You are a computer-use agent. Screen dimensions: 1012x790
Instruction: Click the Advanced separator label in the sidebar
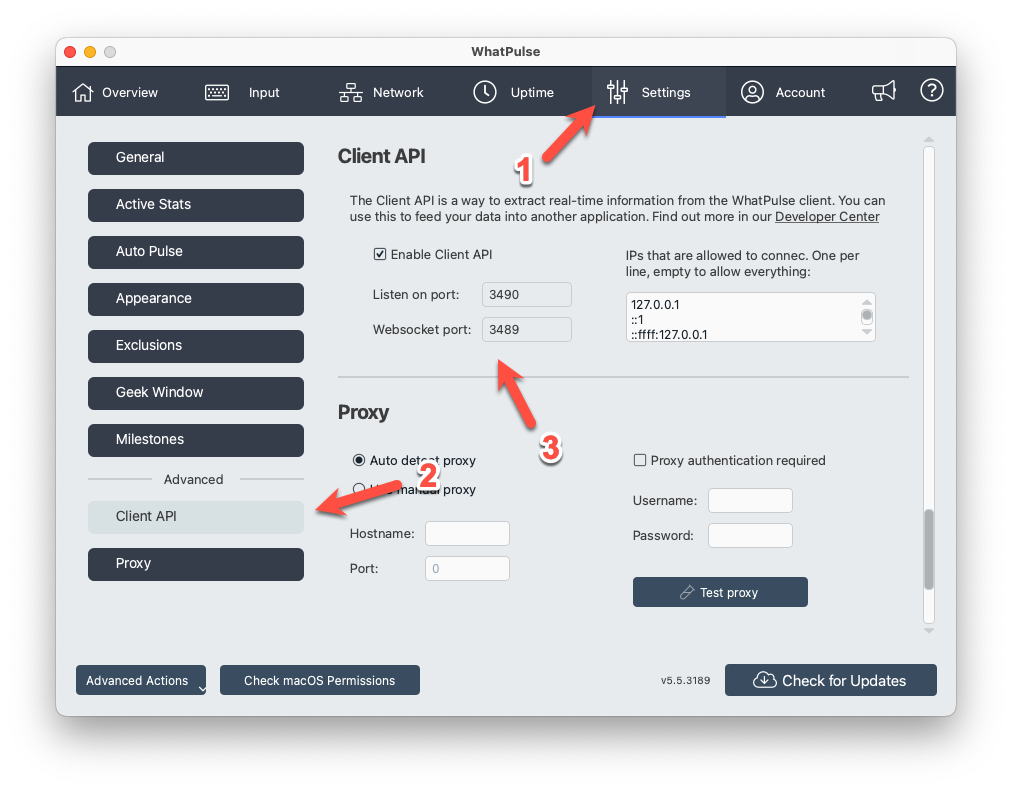[x=193, y=479]
